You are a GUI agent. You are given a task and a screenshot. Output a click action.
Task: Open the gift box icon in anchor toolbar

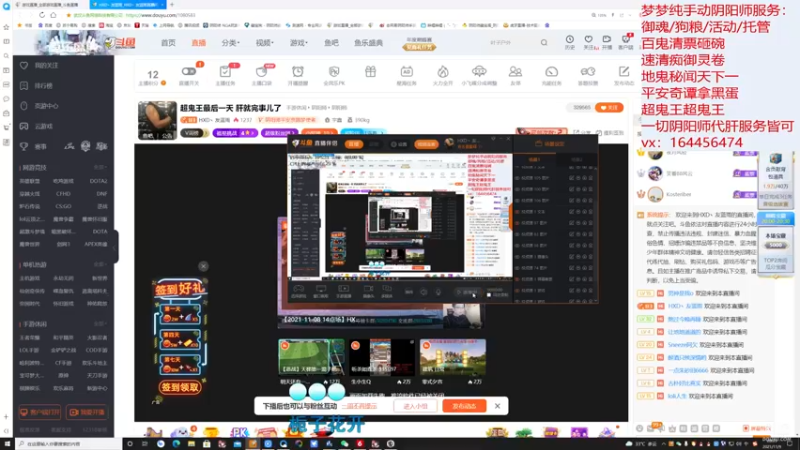click(x=370, y=72)
